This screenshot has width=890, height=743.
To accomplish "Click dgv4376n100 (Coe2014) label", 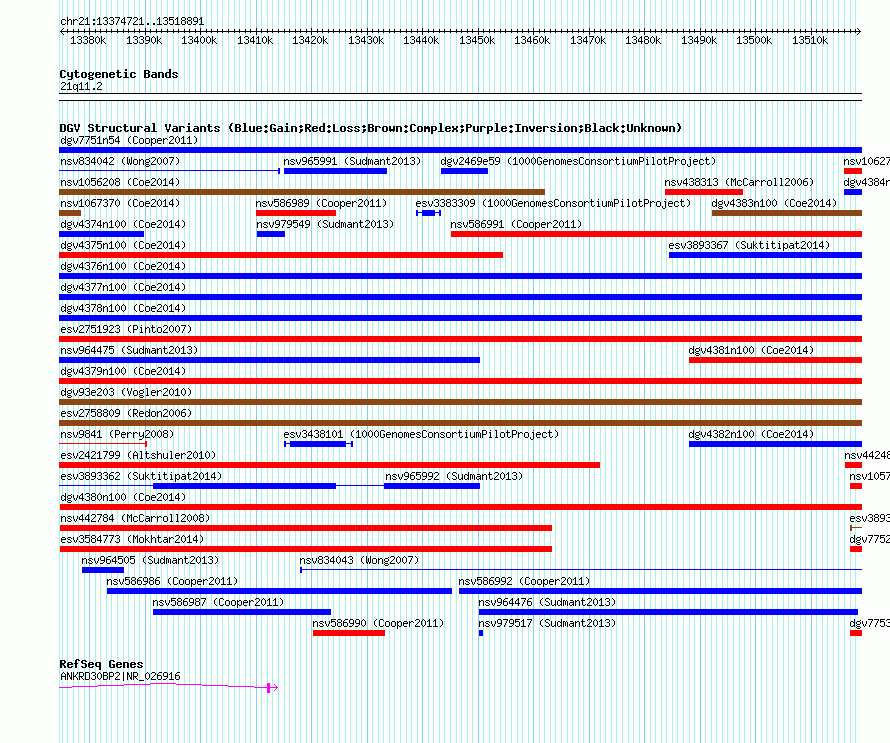I will coord(123,266).
